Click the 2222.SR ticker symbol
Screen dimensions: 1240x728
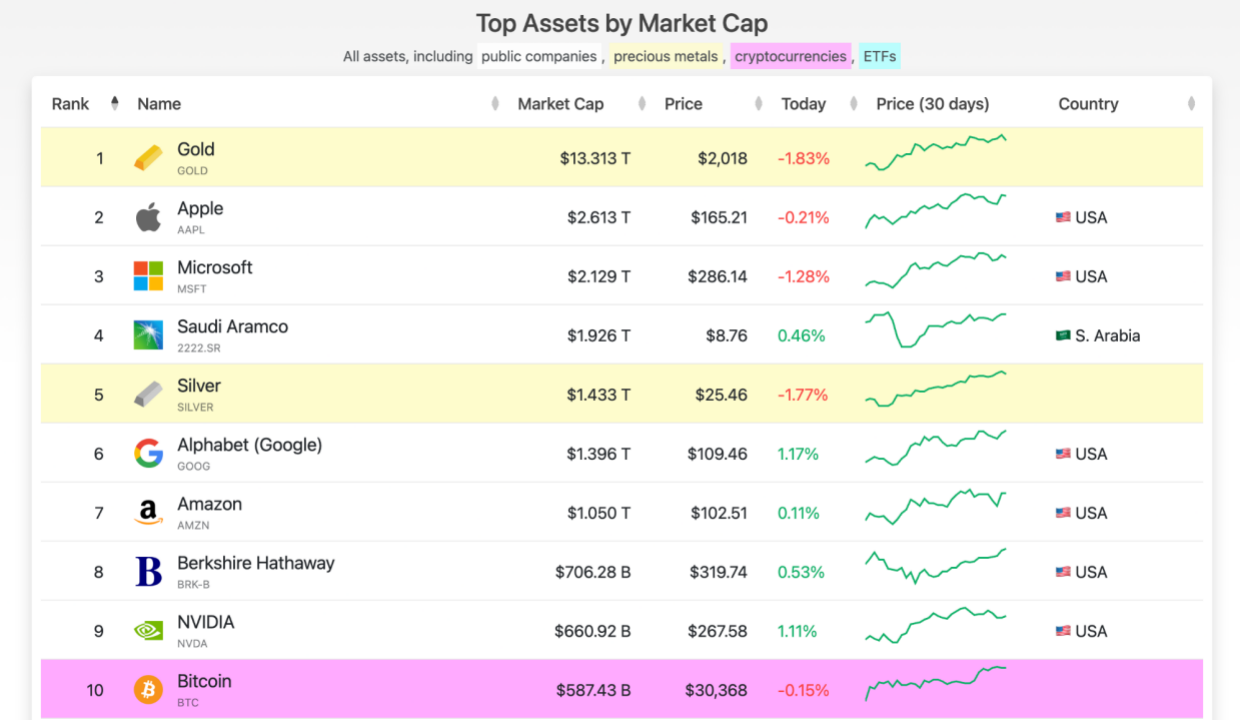[199, 348]
